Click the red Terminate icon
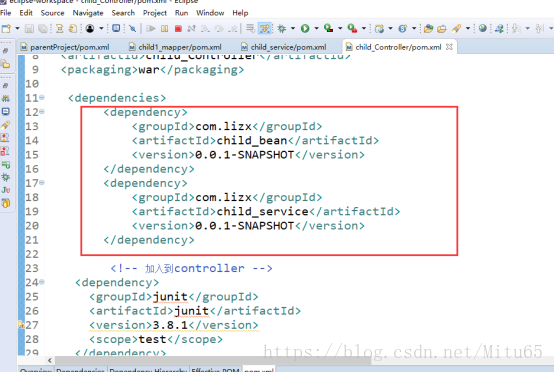Viewport: 554px width, 372px height. coord(178,29)
